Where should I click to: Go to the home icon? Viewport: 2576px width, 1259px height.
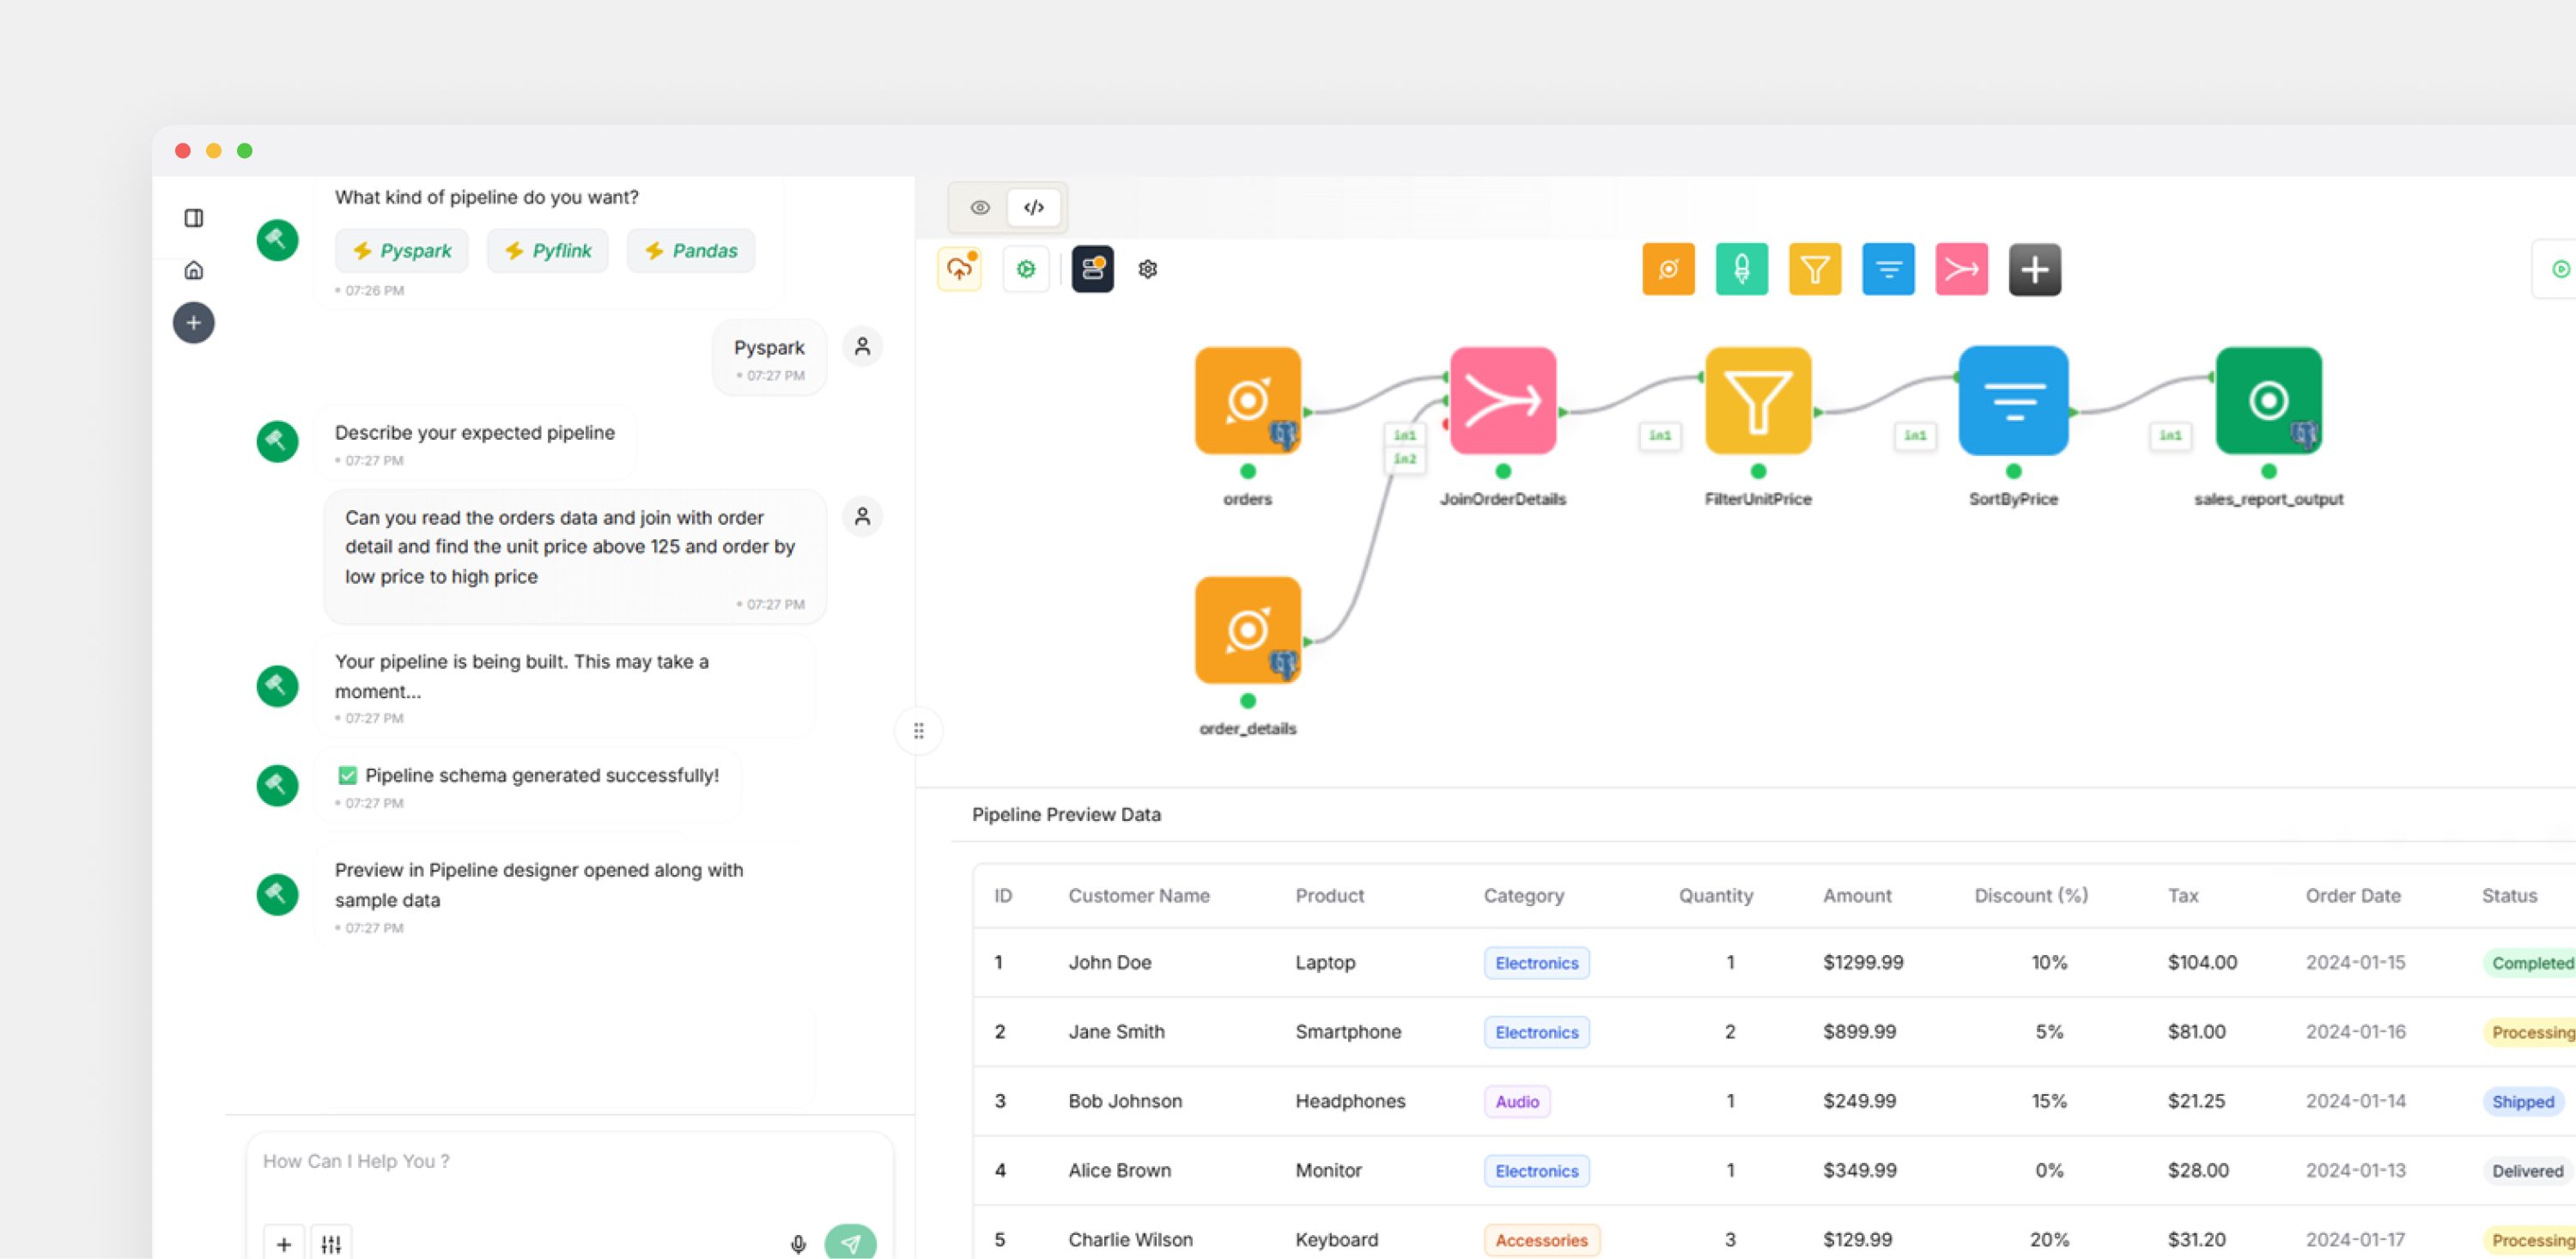194,270
